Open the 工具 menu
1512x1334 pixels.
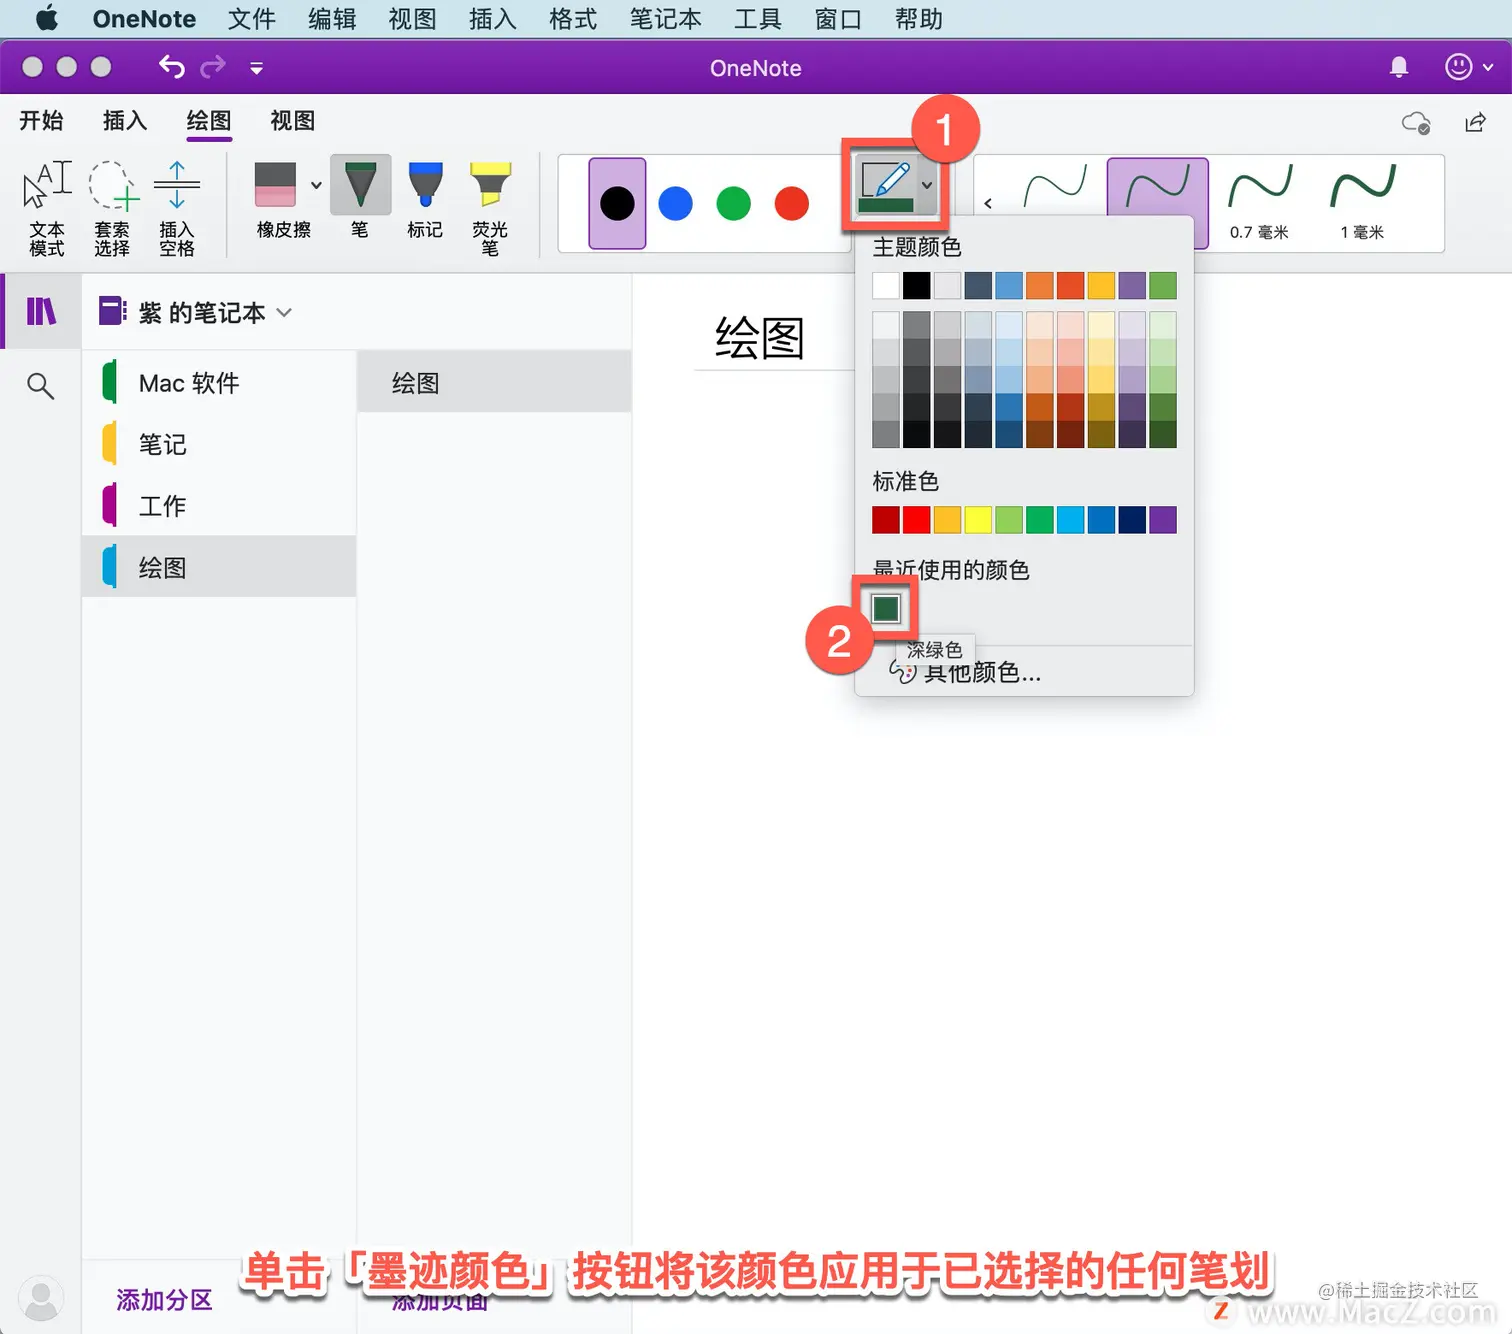tap(757, 19)
